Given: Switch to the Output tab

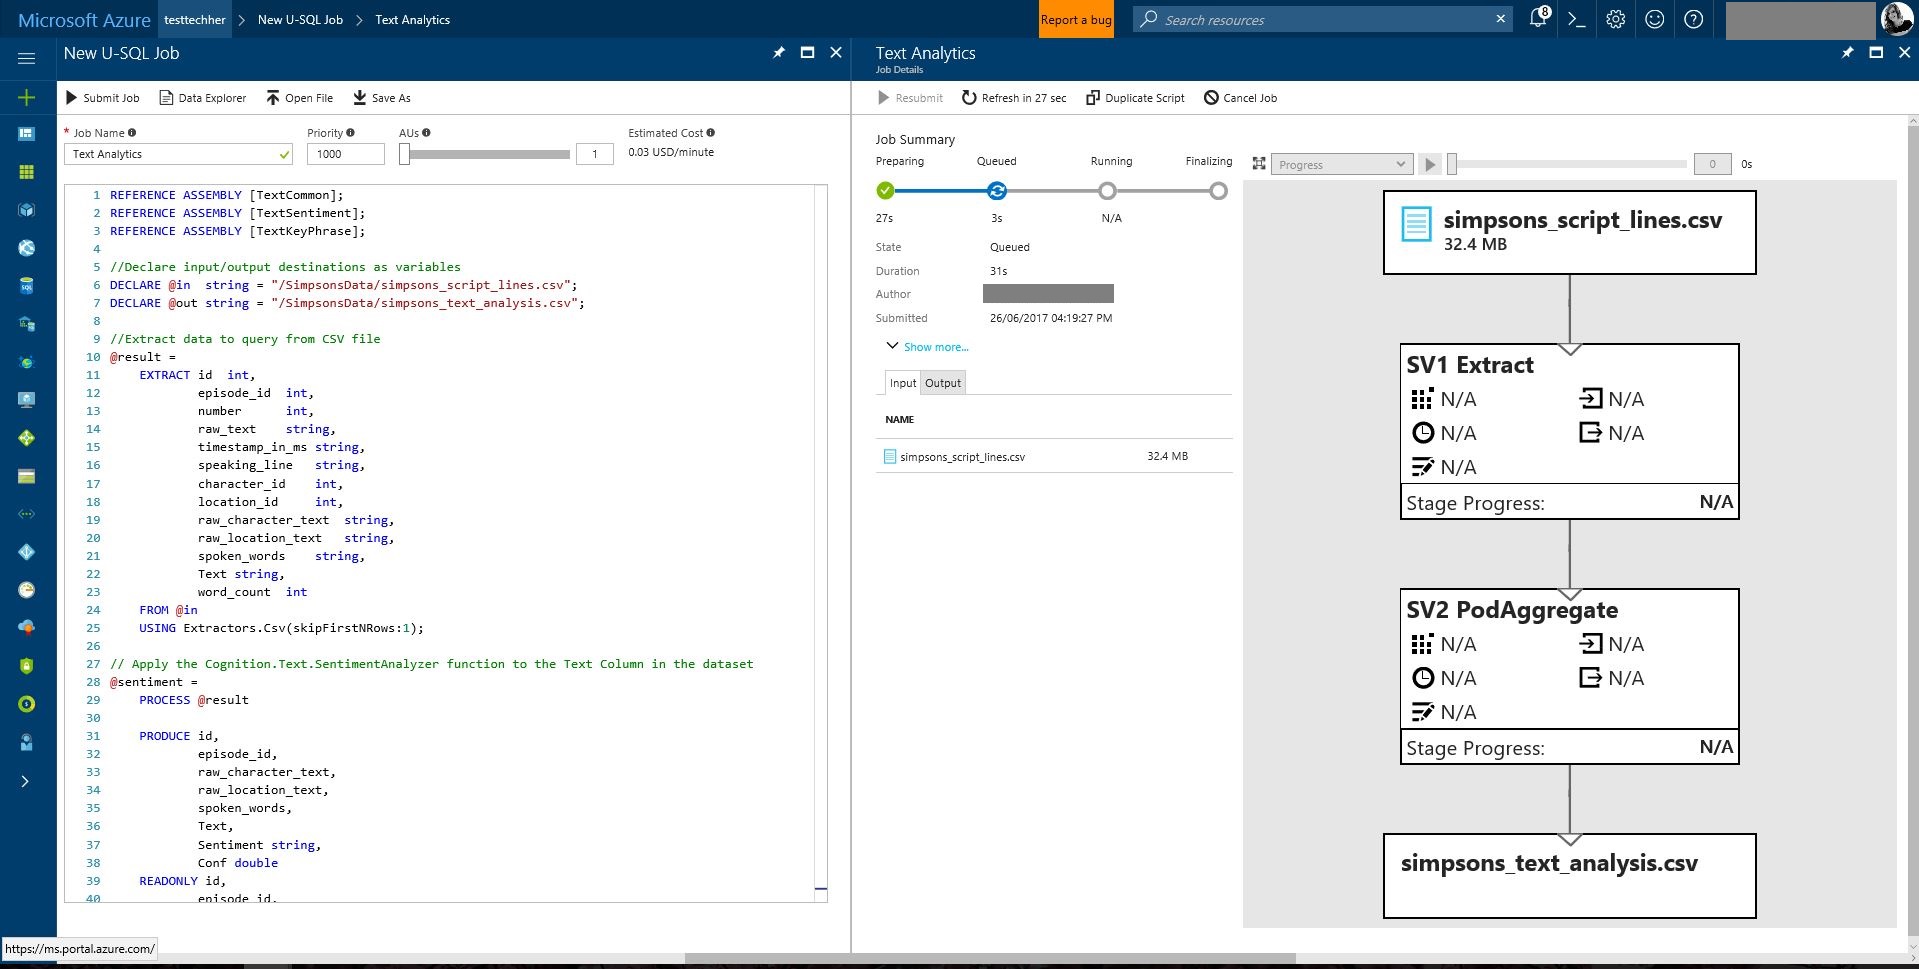Looking at the screenshot, I should point(943,383).
